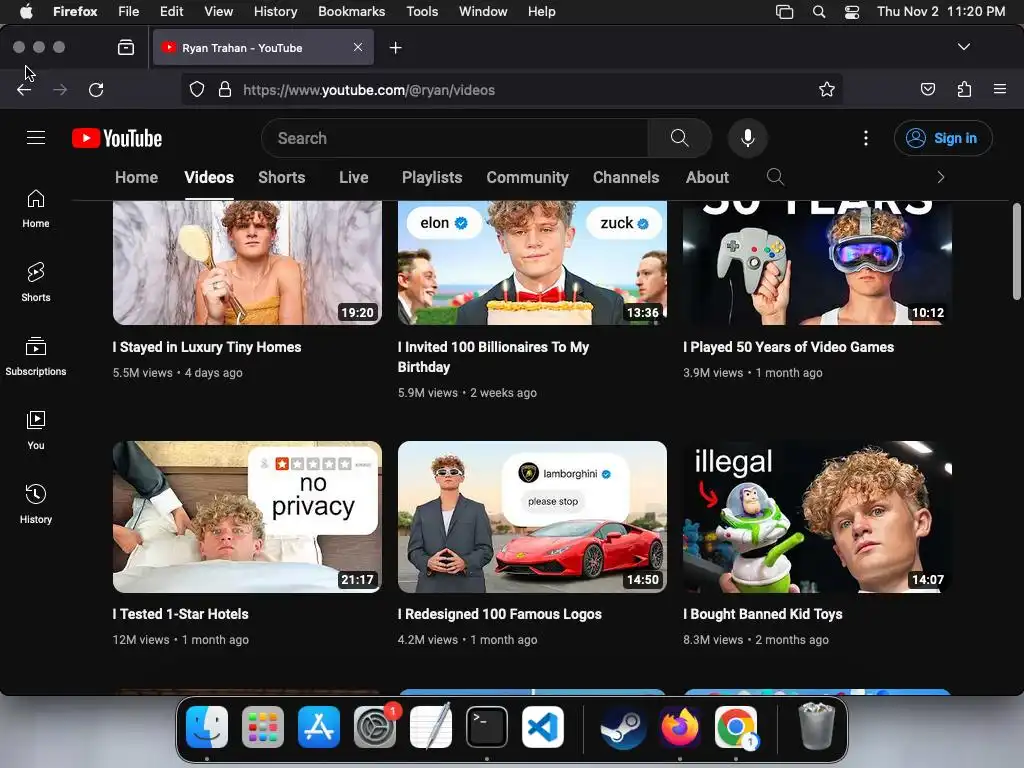Open 'I Bought Banned Kid Toys' title
This screenshot has width=1024, height=768.
[x=763, y=615]
